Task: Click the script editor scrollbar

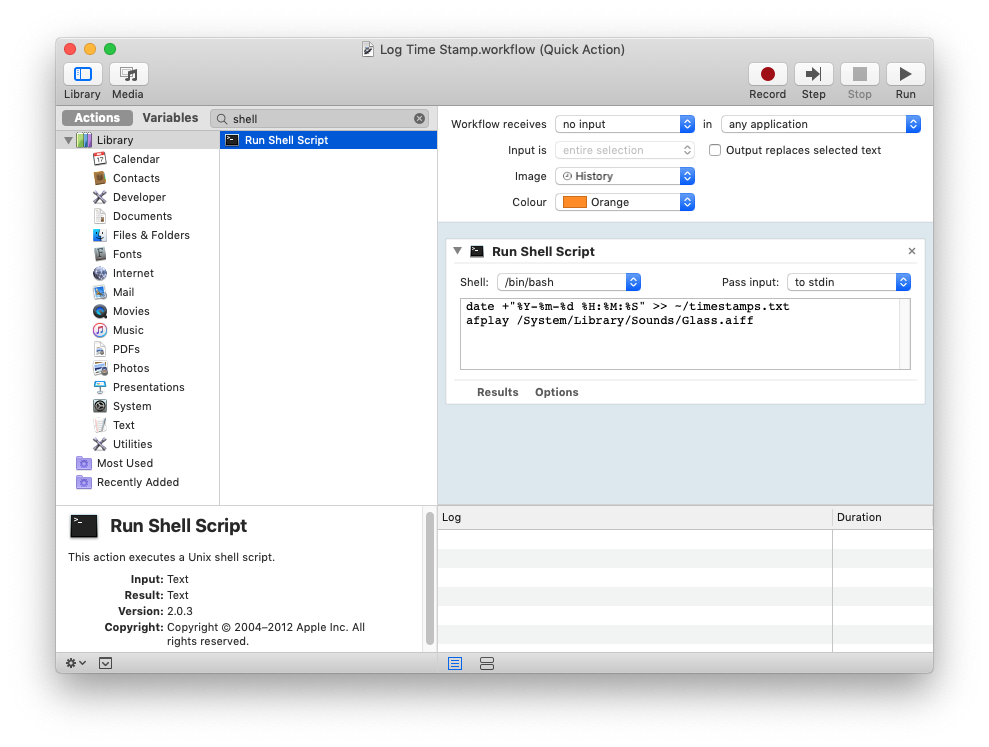Action: point(905,334)
